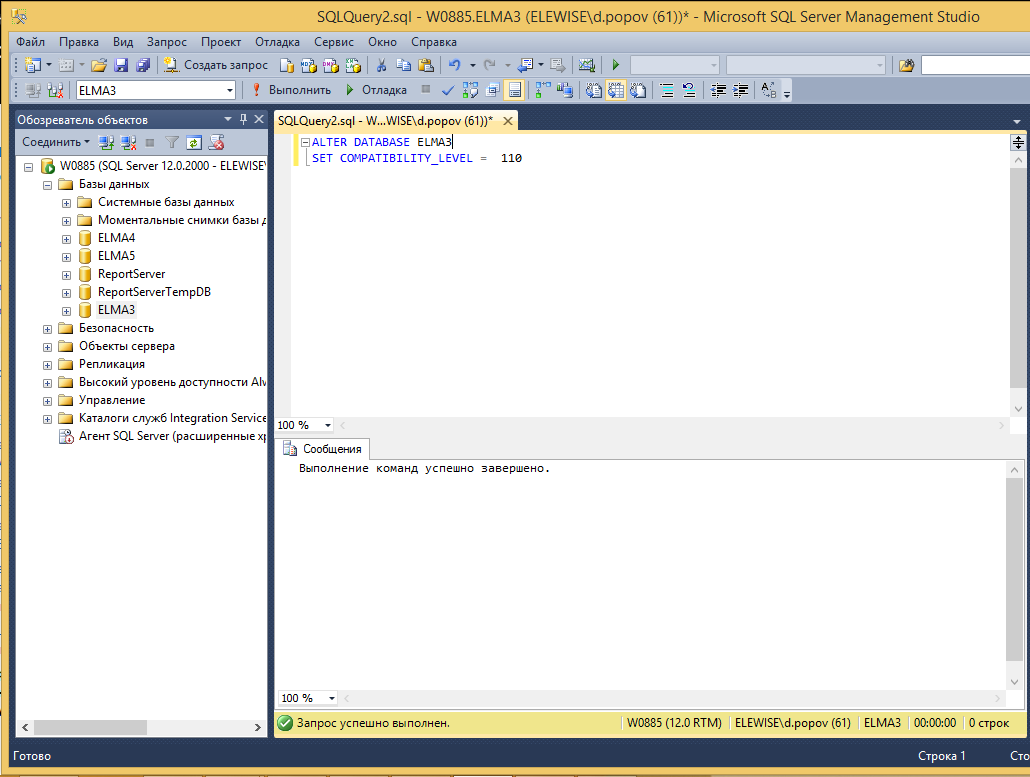Collapse the Базы данных folder
This screenshot has width=1030, height=777.
pos(48,184)
